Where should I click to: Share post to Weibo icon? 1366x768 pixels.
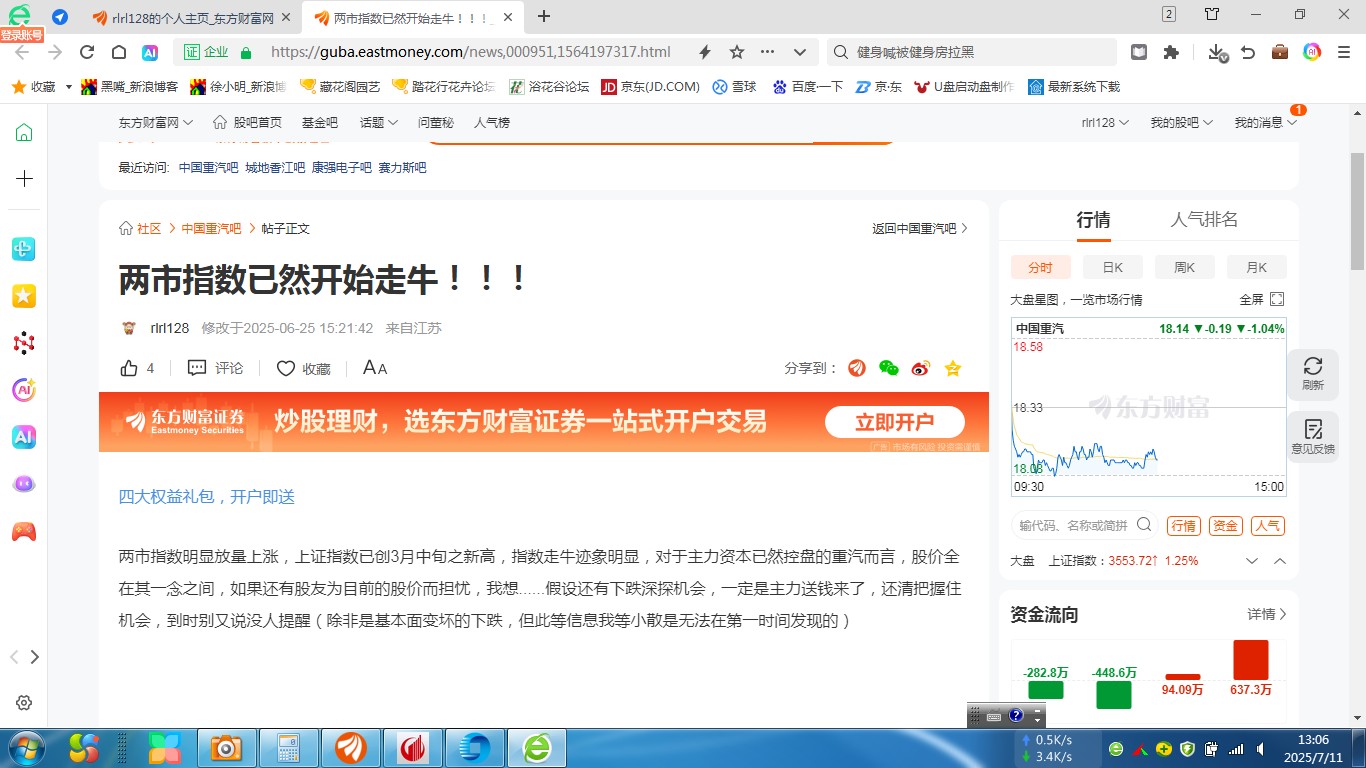921,368
